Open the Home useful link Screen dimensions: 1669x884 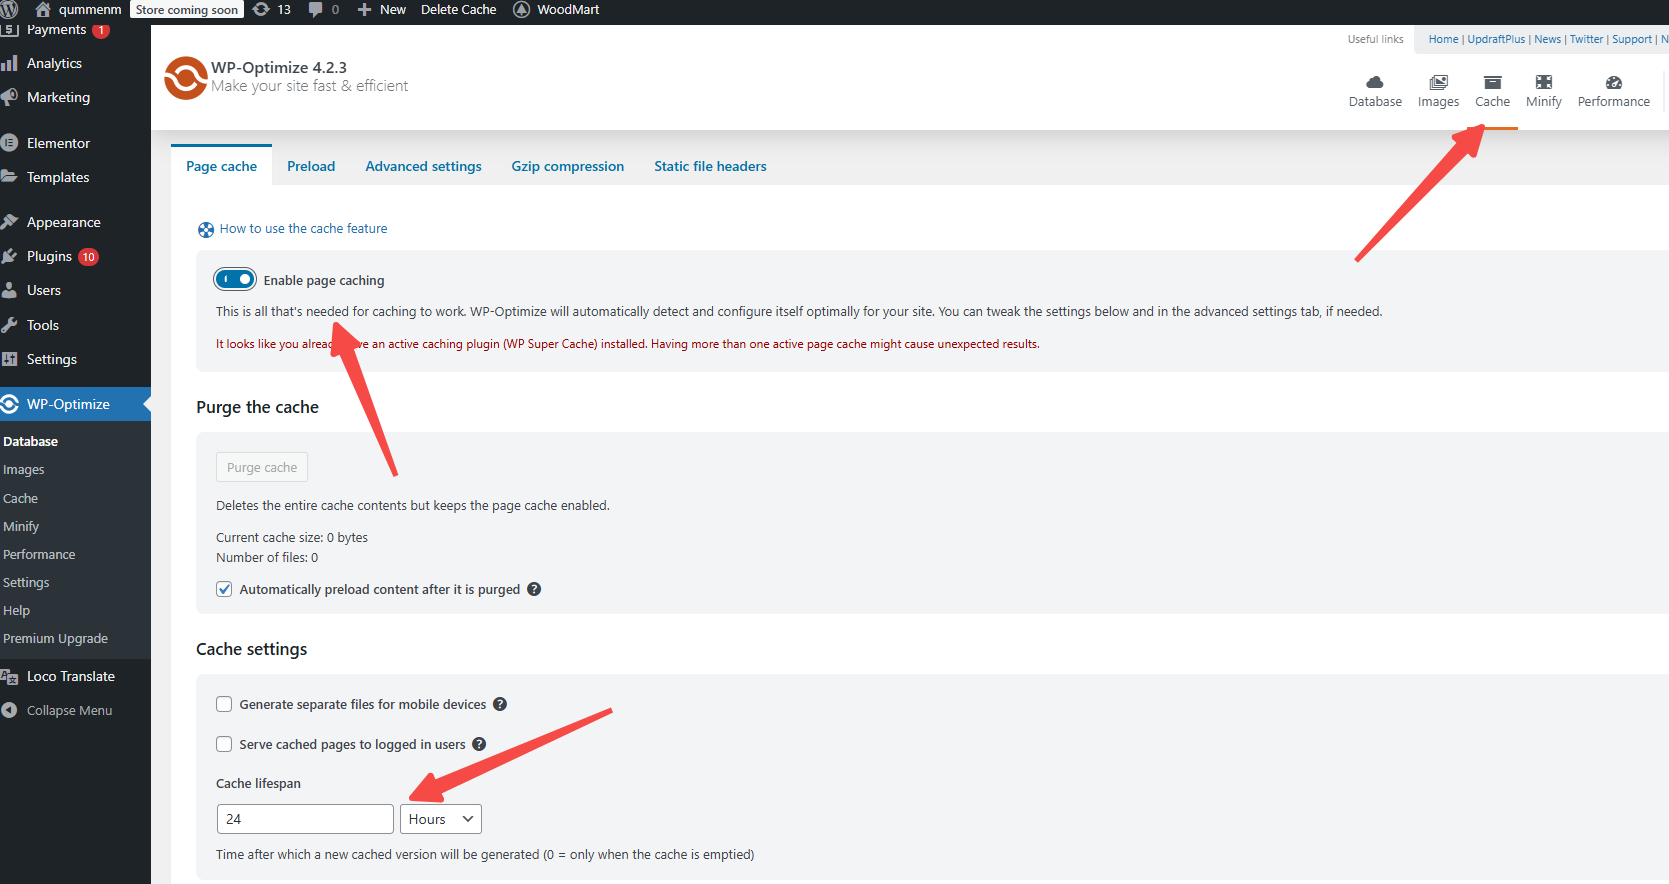(x=1443, y=39)
